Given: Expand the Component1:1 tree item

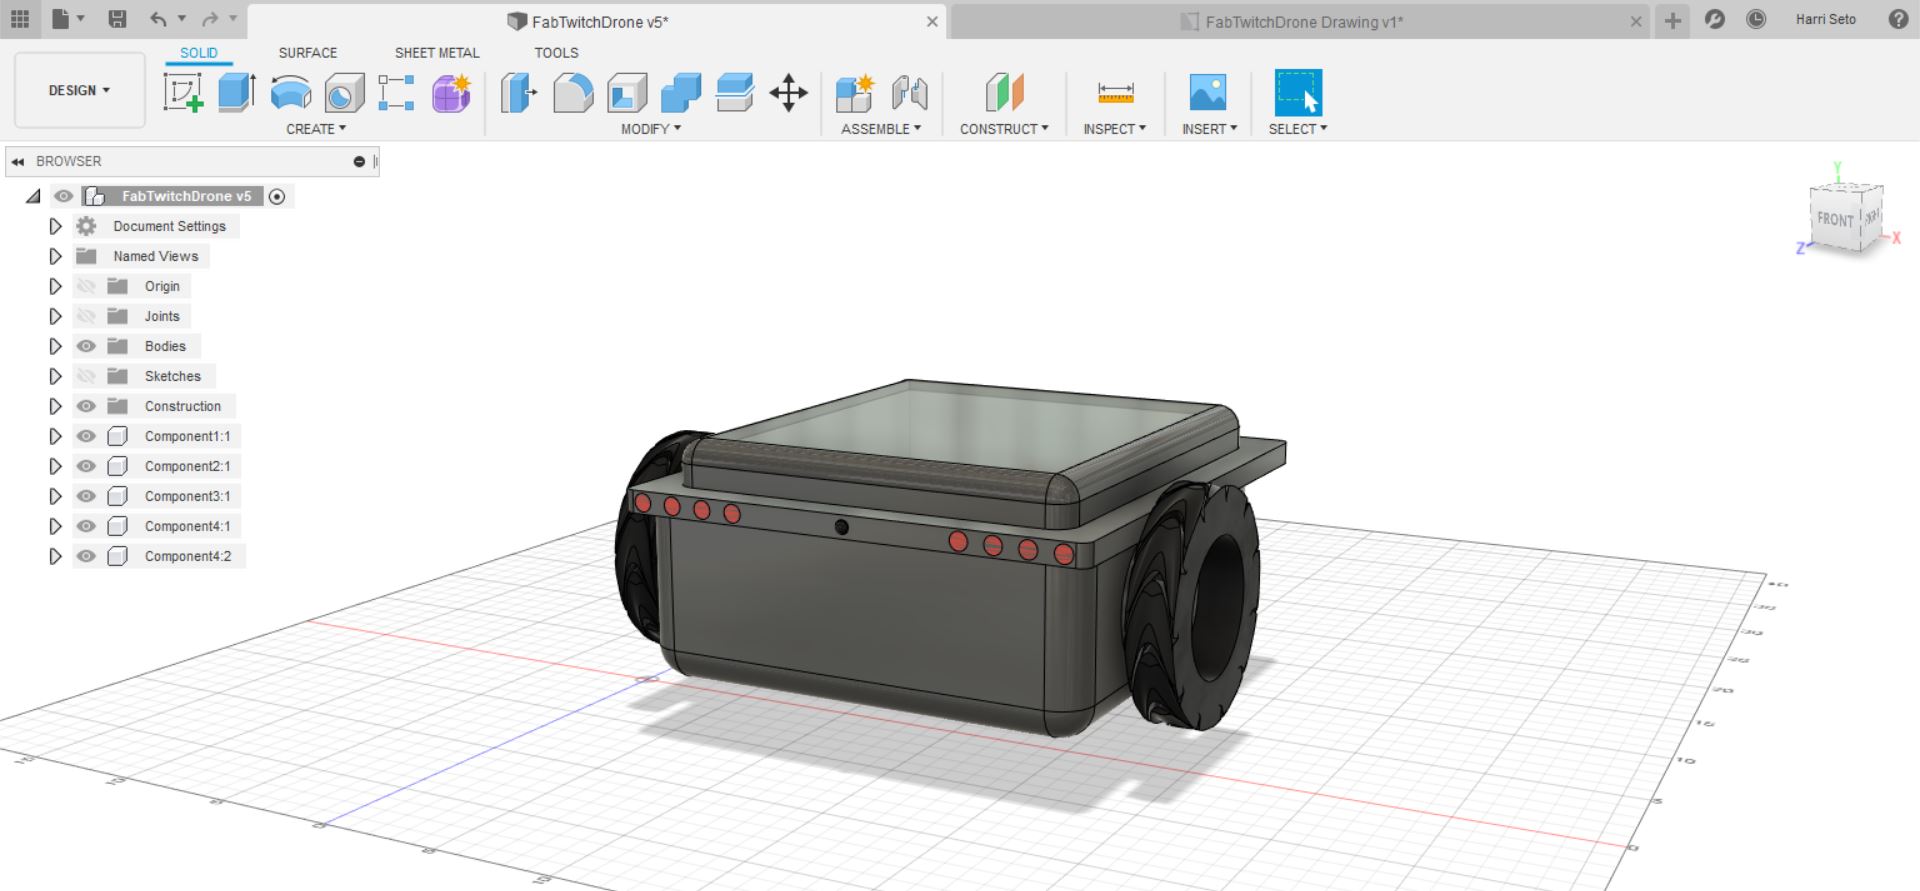Looking at the screenshot, I should pyautogui.click(x=55, y=436).
